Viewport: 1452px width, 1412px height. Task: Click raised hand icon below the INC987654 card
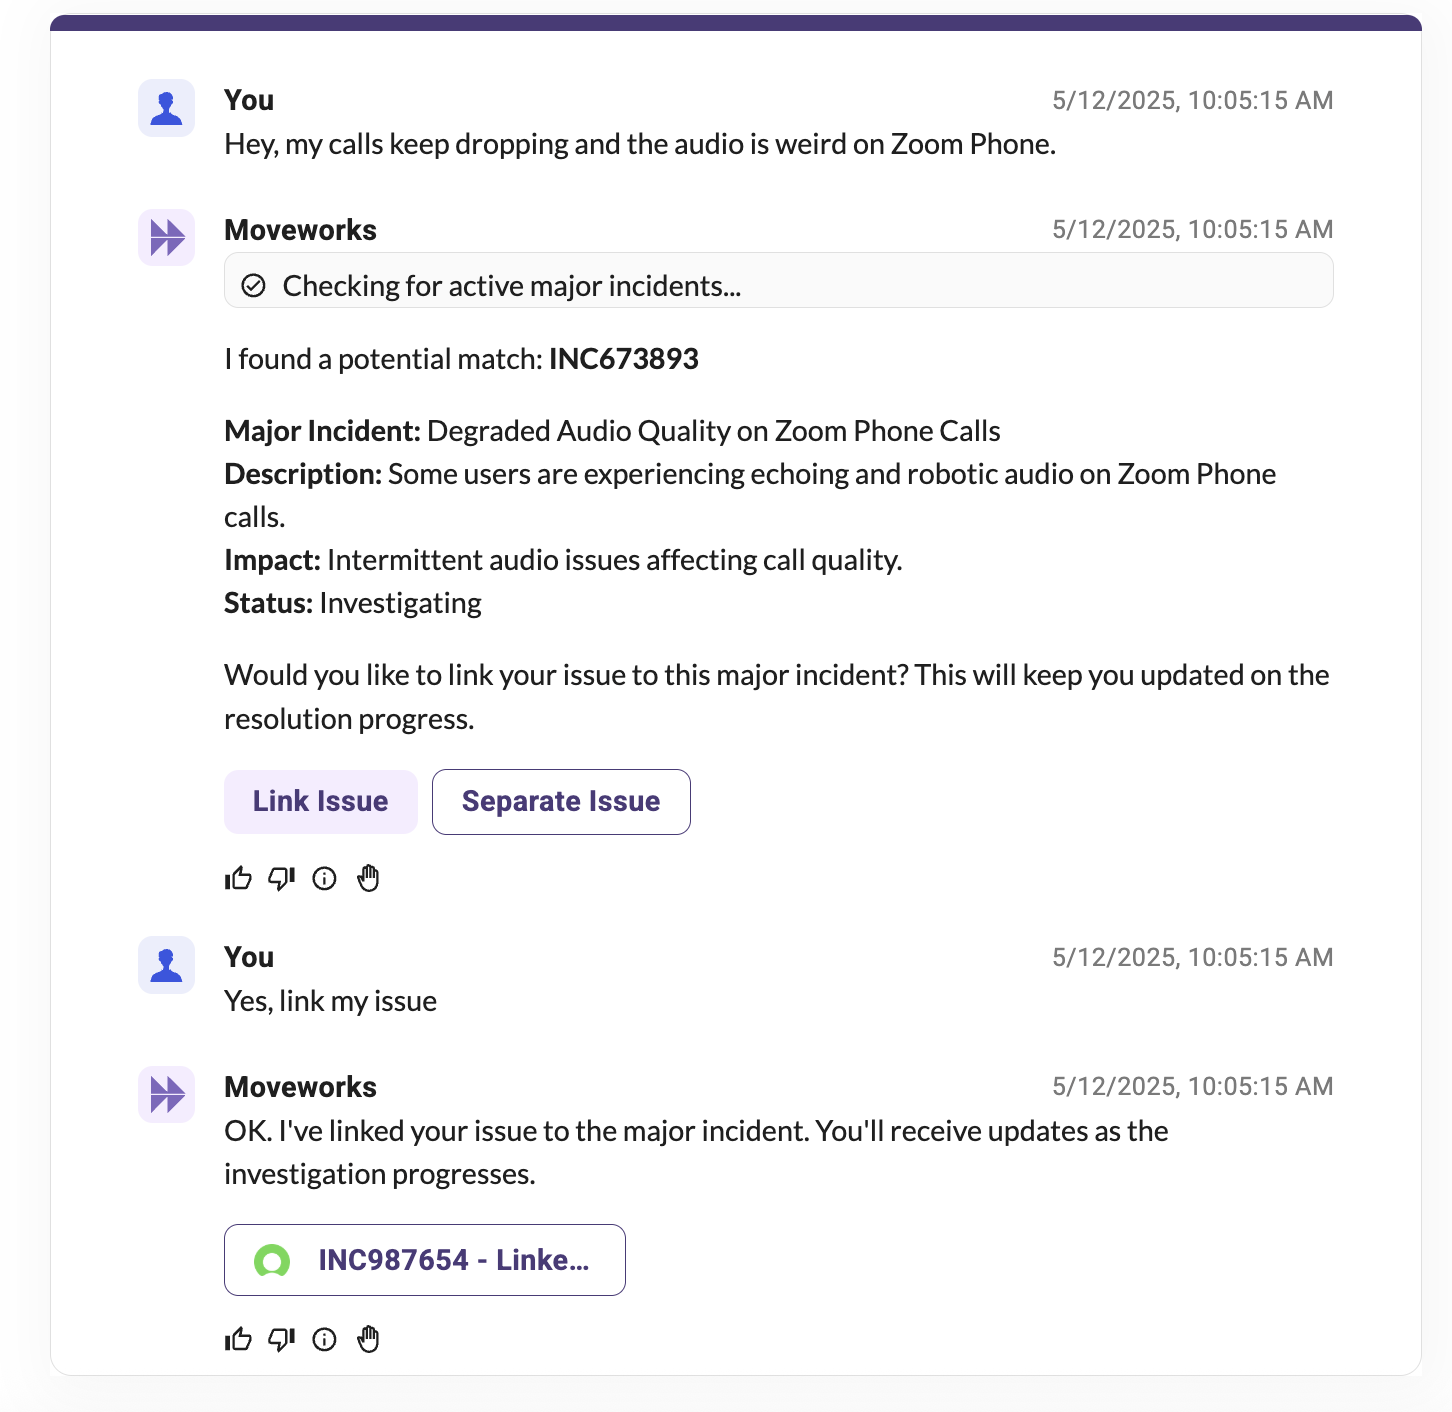pos(368,1339)
